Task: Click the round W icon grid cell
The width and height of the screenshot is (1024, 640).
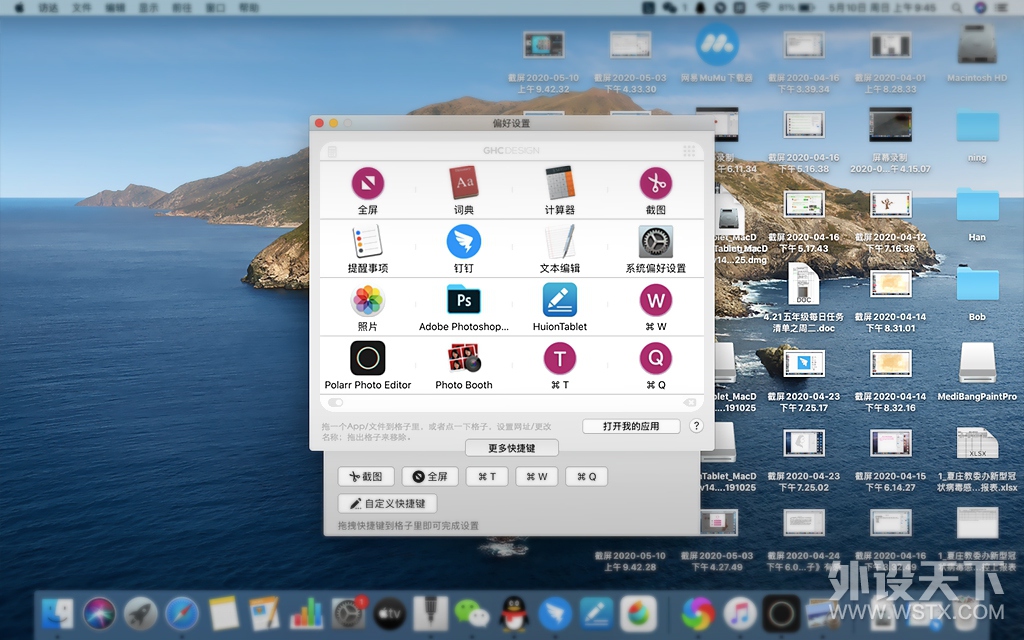Action: coord(656,300)
